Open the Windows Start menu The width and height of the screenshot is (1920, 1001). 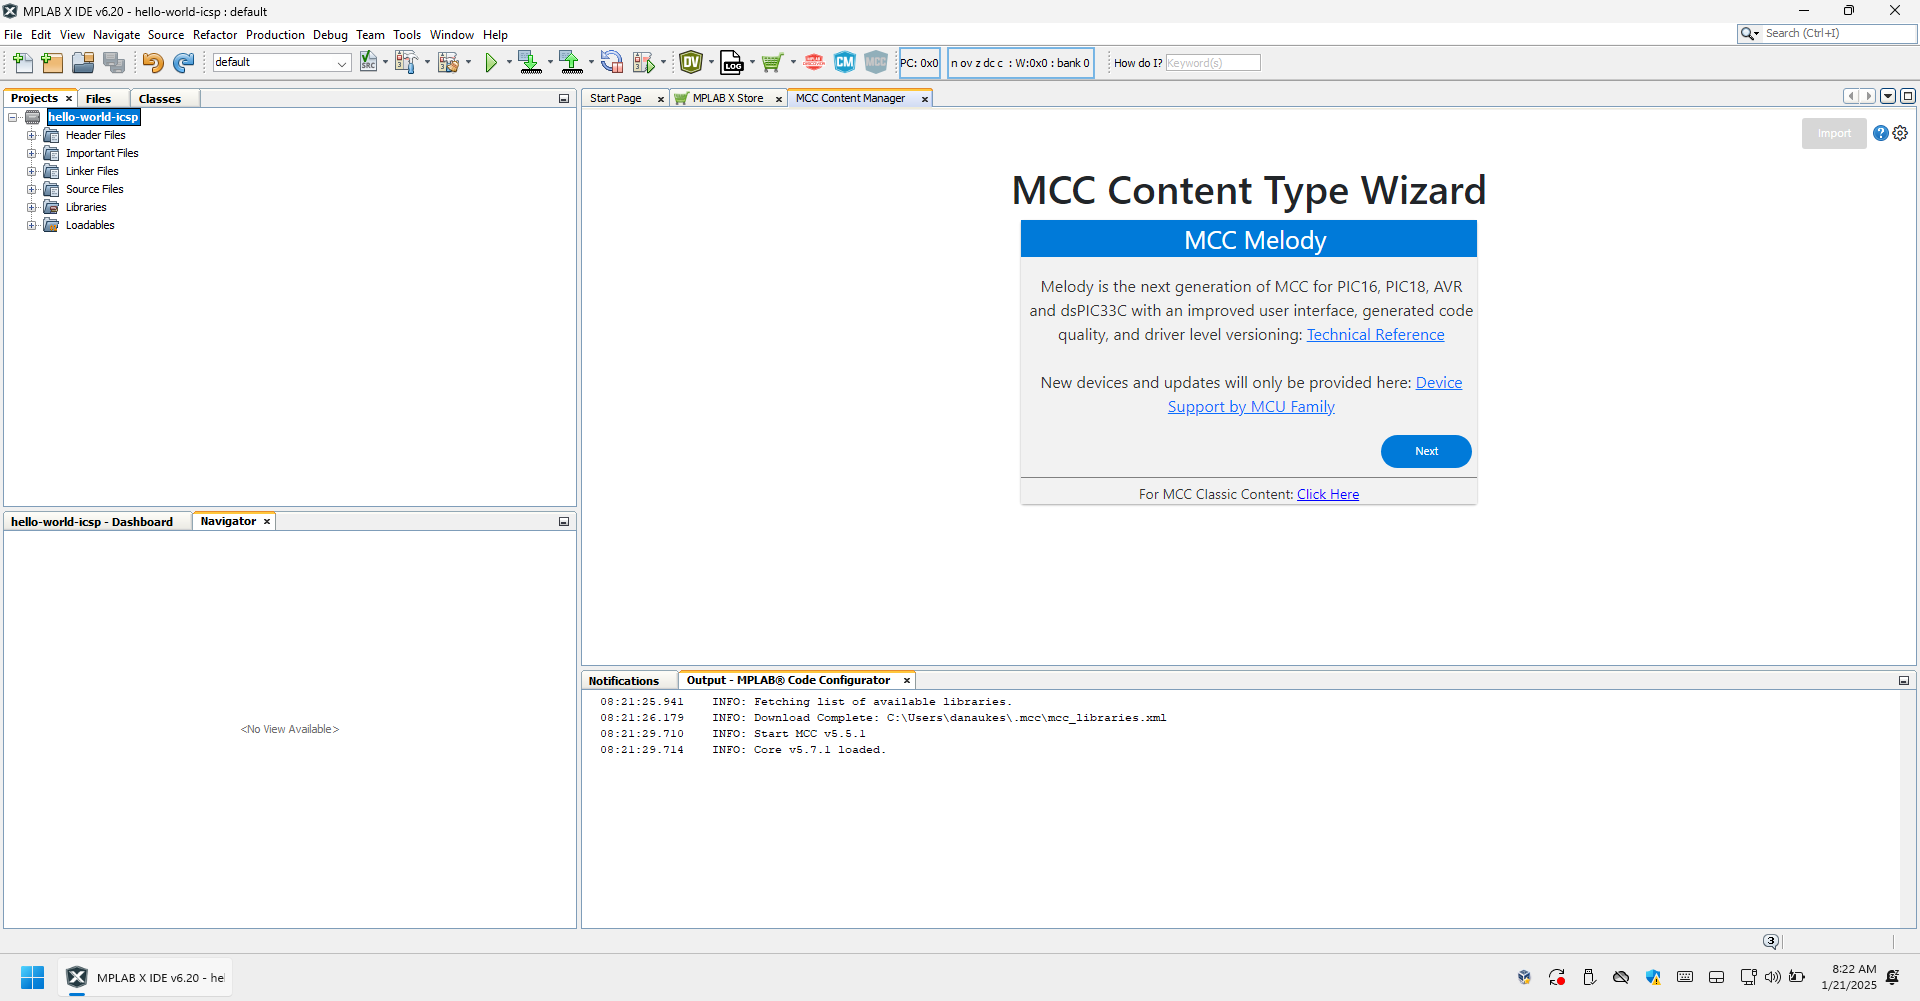pos(33,977)
